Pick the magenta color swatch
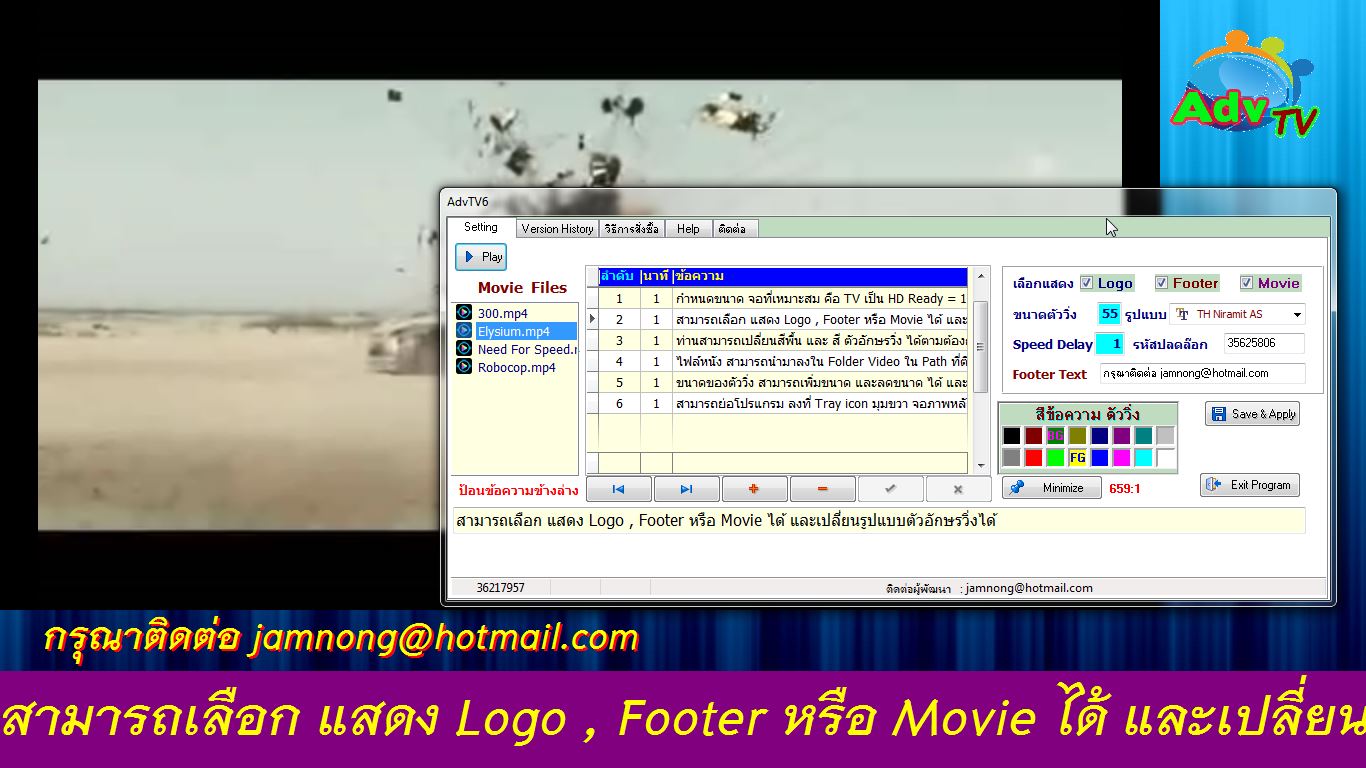The image size is (1366, 768). (x=1122, y=458)
